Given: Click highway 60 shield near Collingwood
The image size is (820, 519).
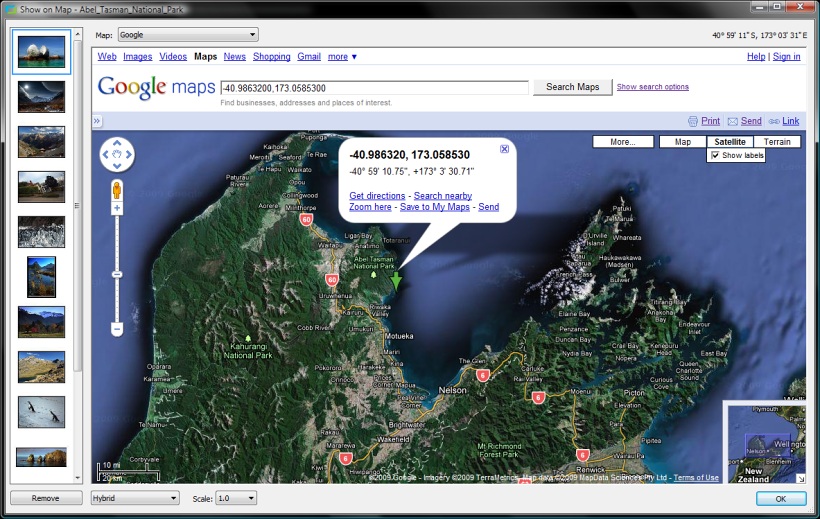Looking at the screenshot, I should click(x=306, y=219).
